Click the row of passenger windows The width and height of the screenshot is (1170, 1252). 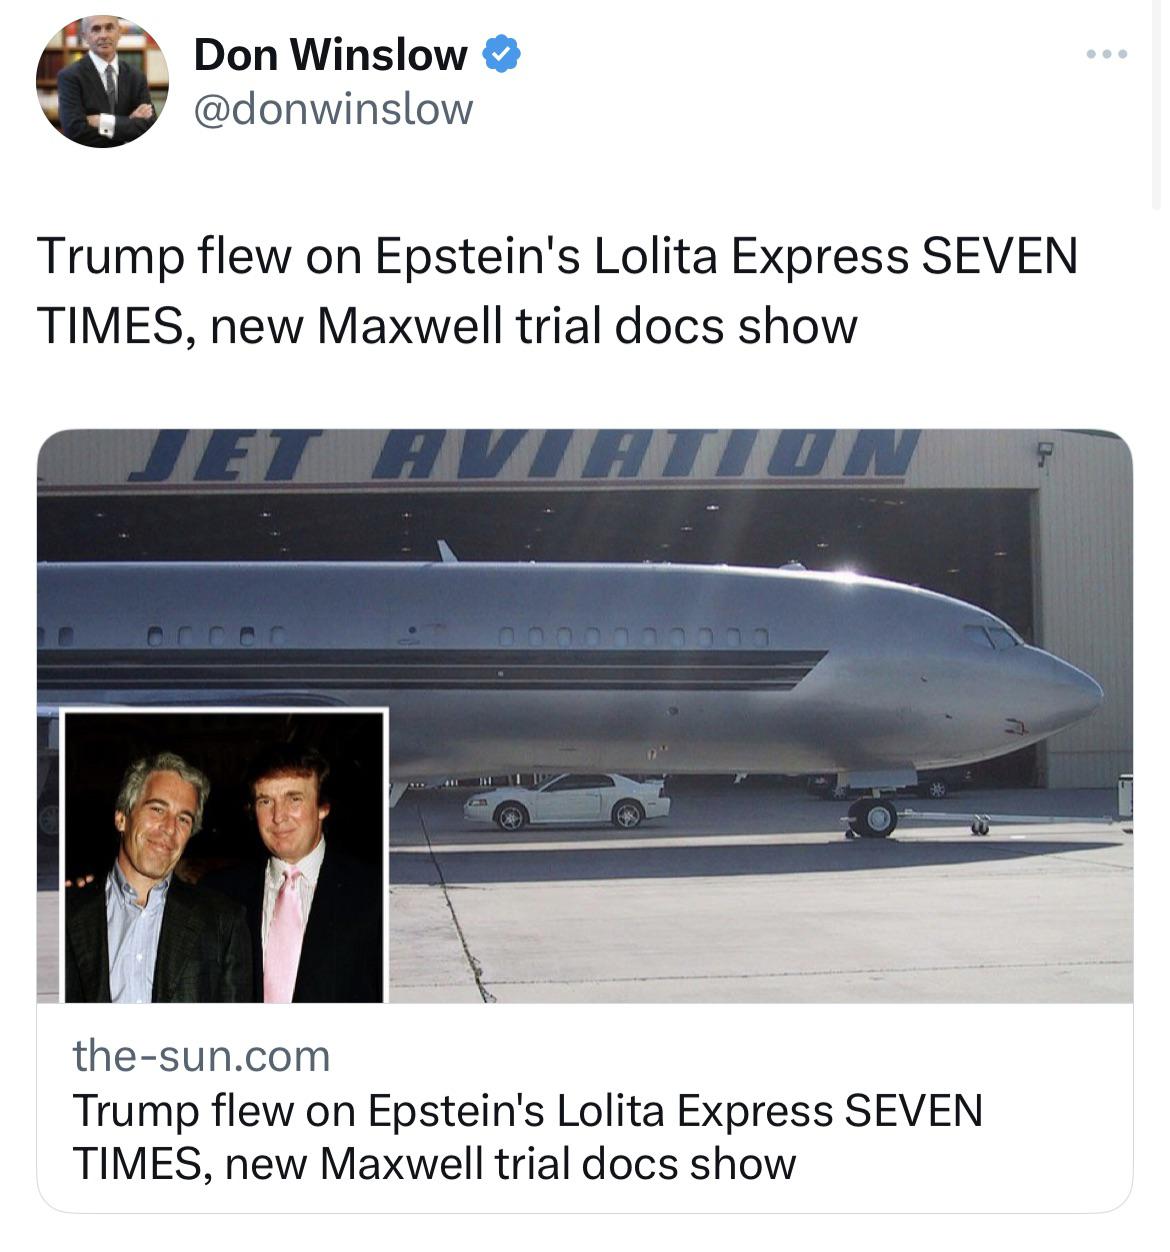tap(633, 636)
